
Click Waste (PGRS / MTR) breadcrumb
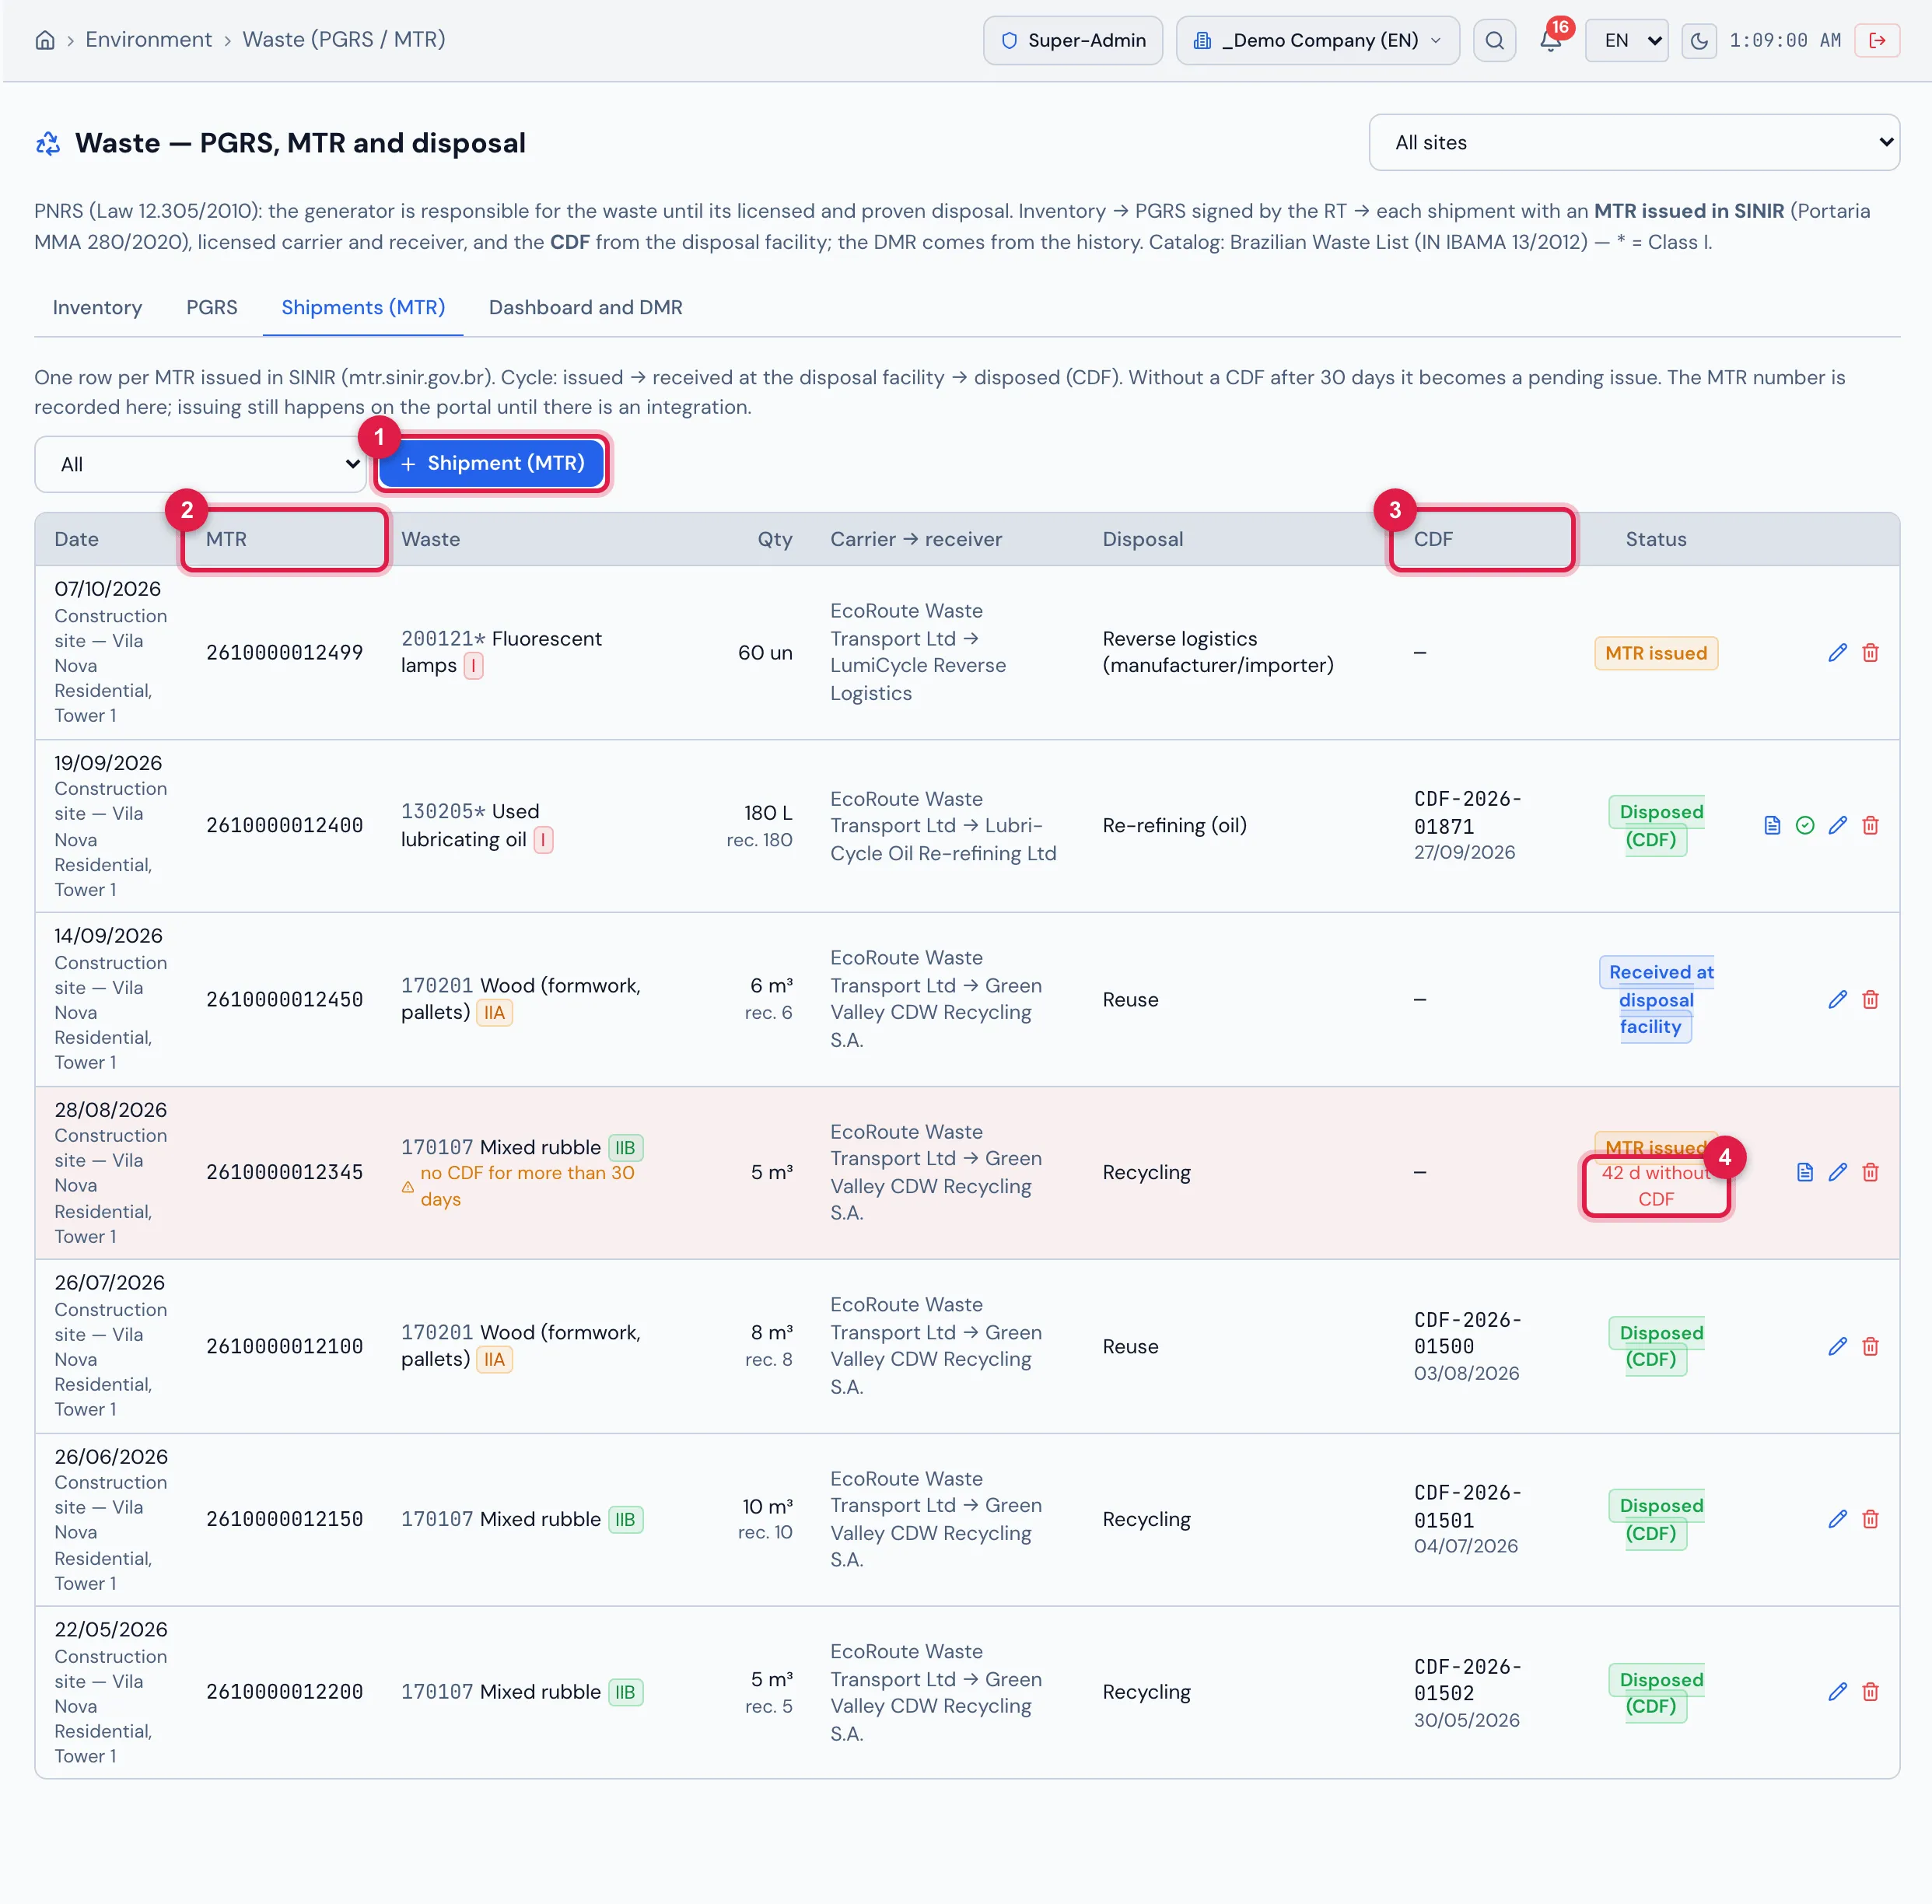(x=344, y=40)
